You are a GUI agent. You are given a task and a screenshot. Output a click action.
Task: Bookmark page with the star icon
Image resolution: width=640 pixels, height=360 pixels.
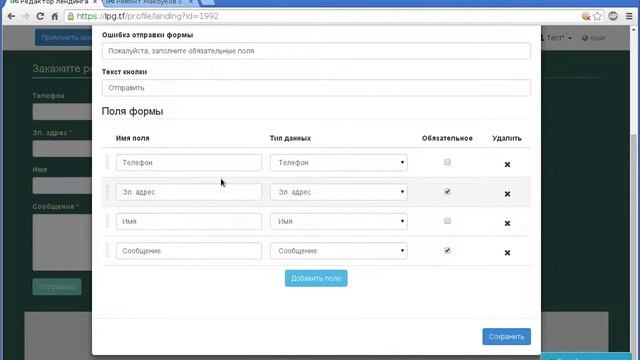(597, 16)
